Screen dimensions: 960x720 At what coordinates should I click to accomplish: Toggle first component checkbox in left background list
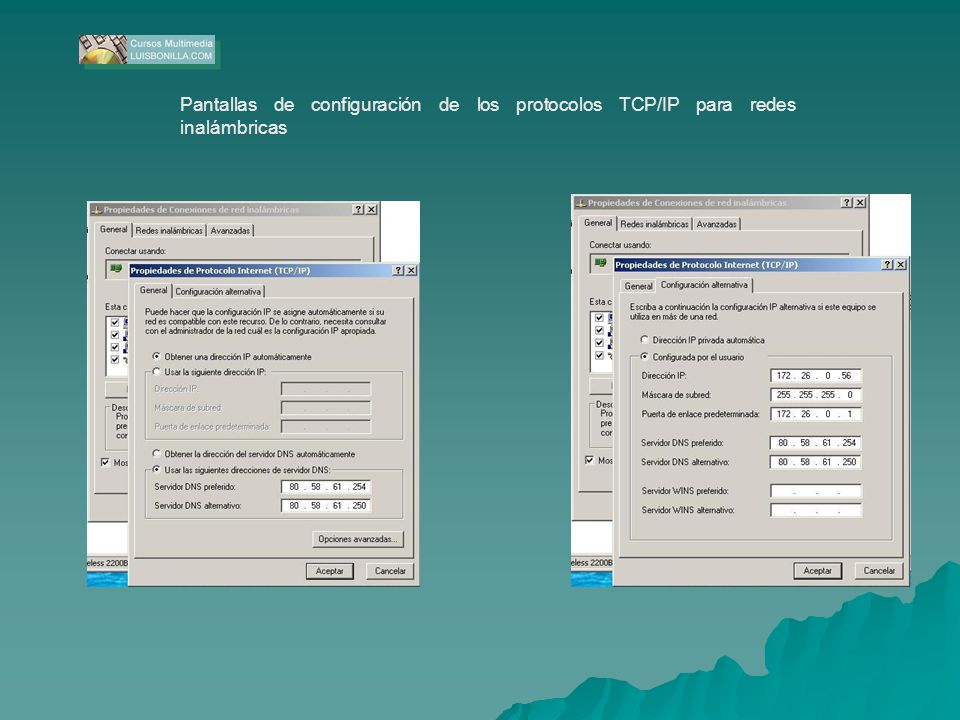click(114, 323)
